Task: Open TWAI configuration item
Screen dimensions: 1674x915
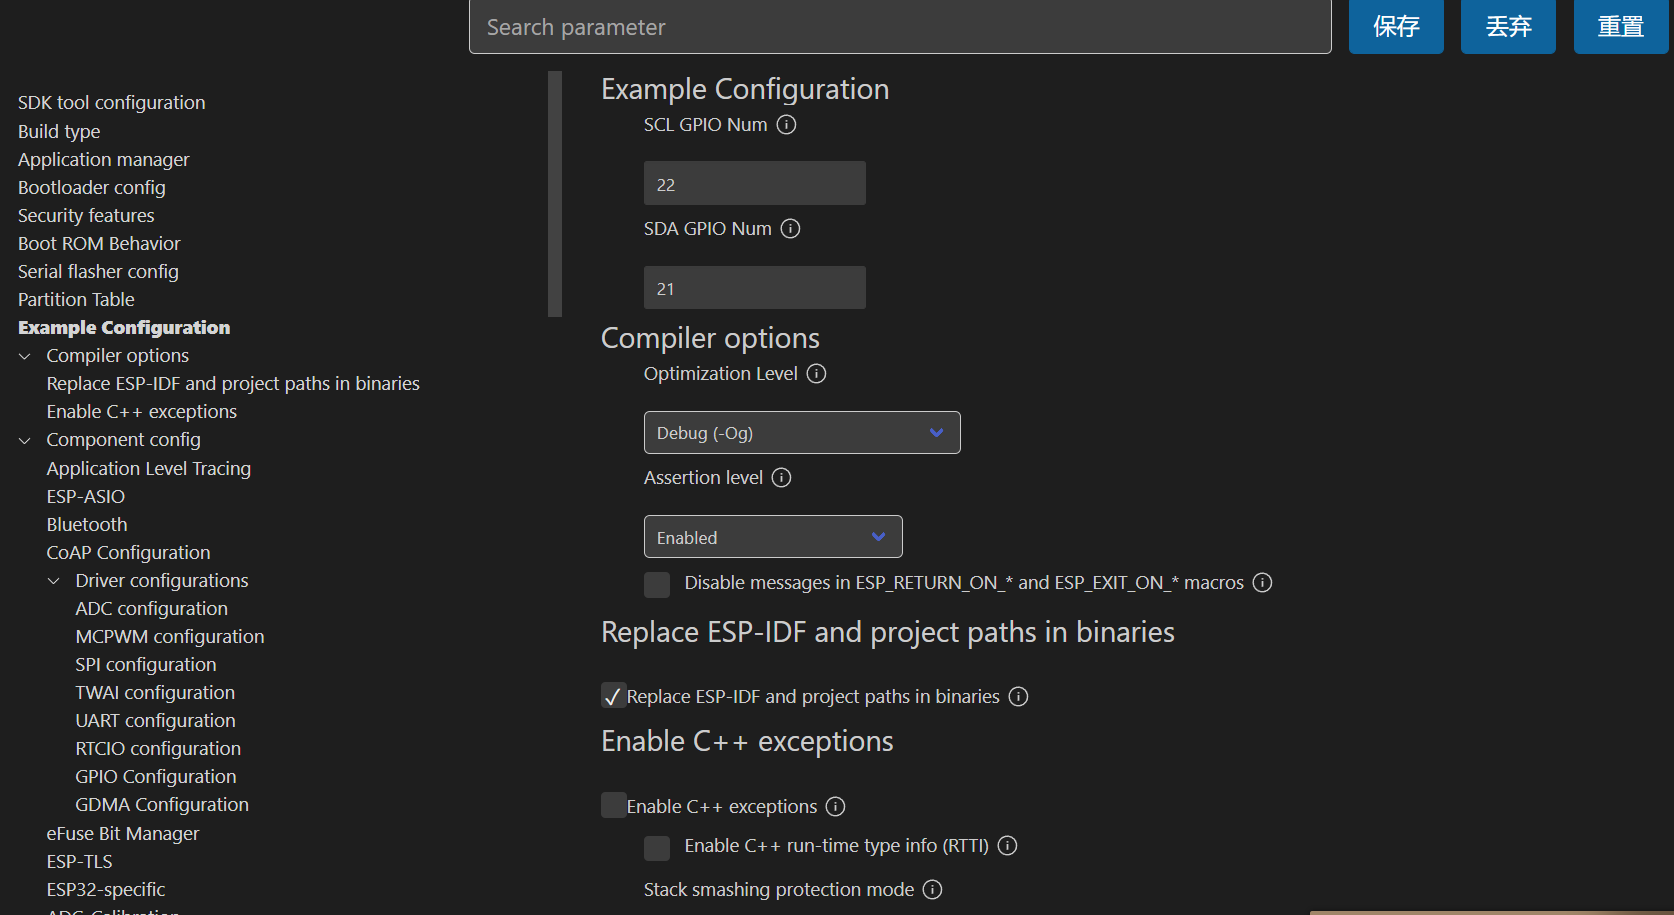Action: click(x=155, y=693)
